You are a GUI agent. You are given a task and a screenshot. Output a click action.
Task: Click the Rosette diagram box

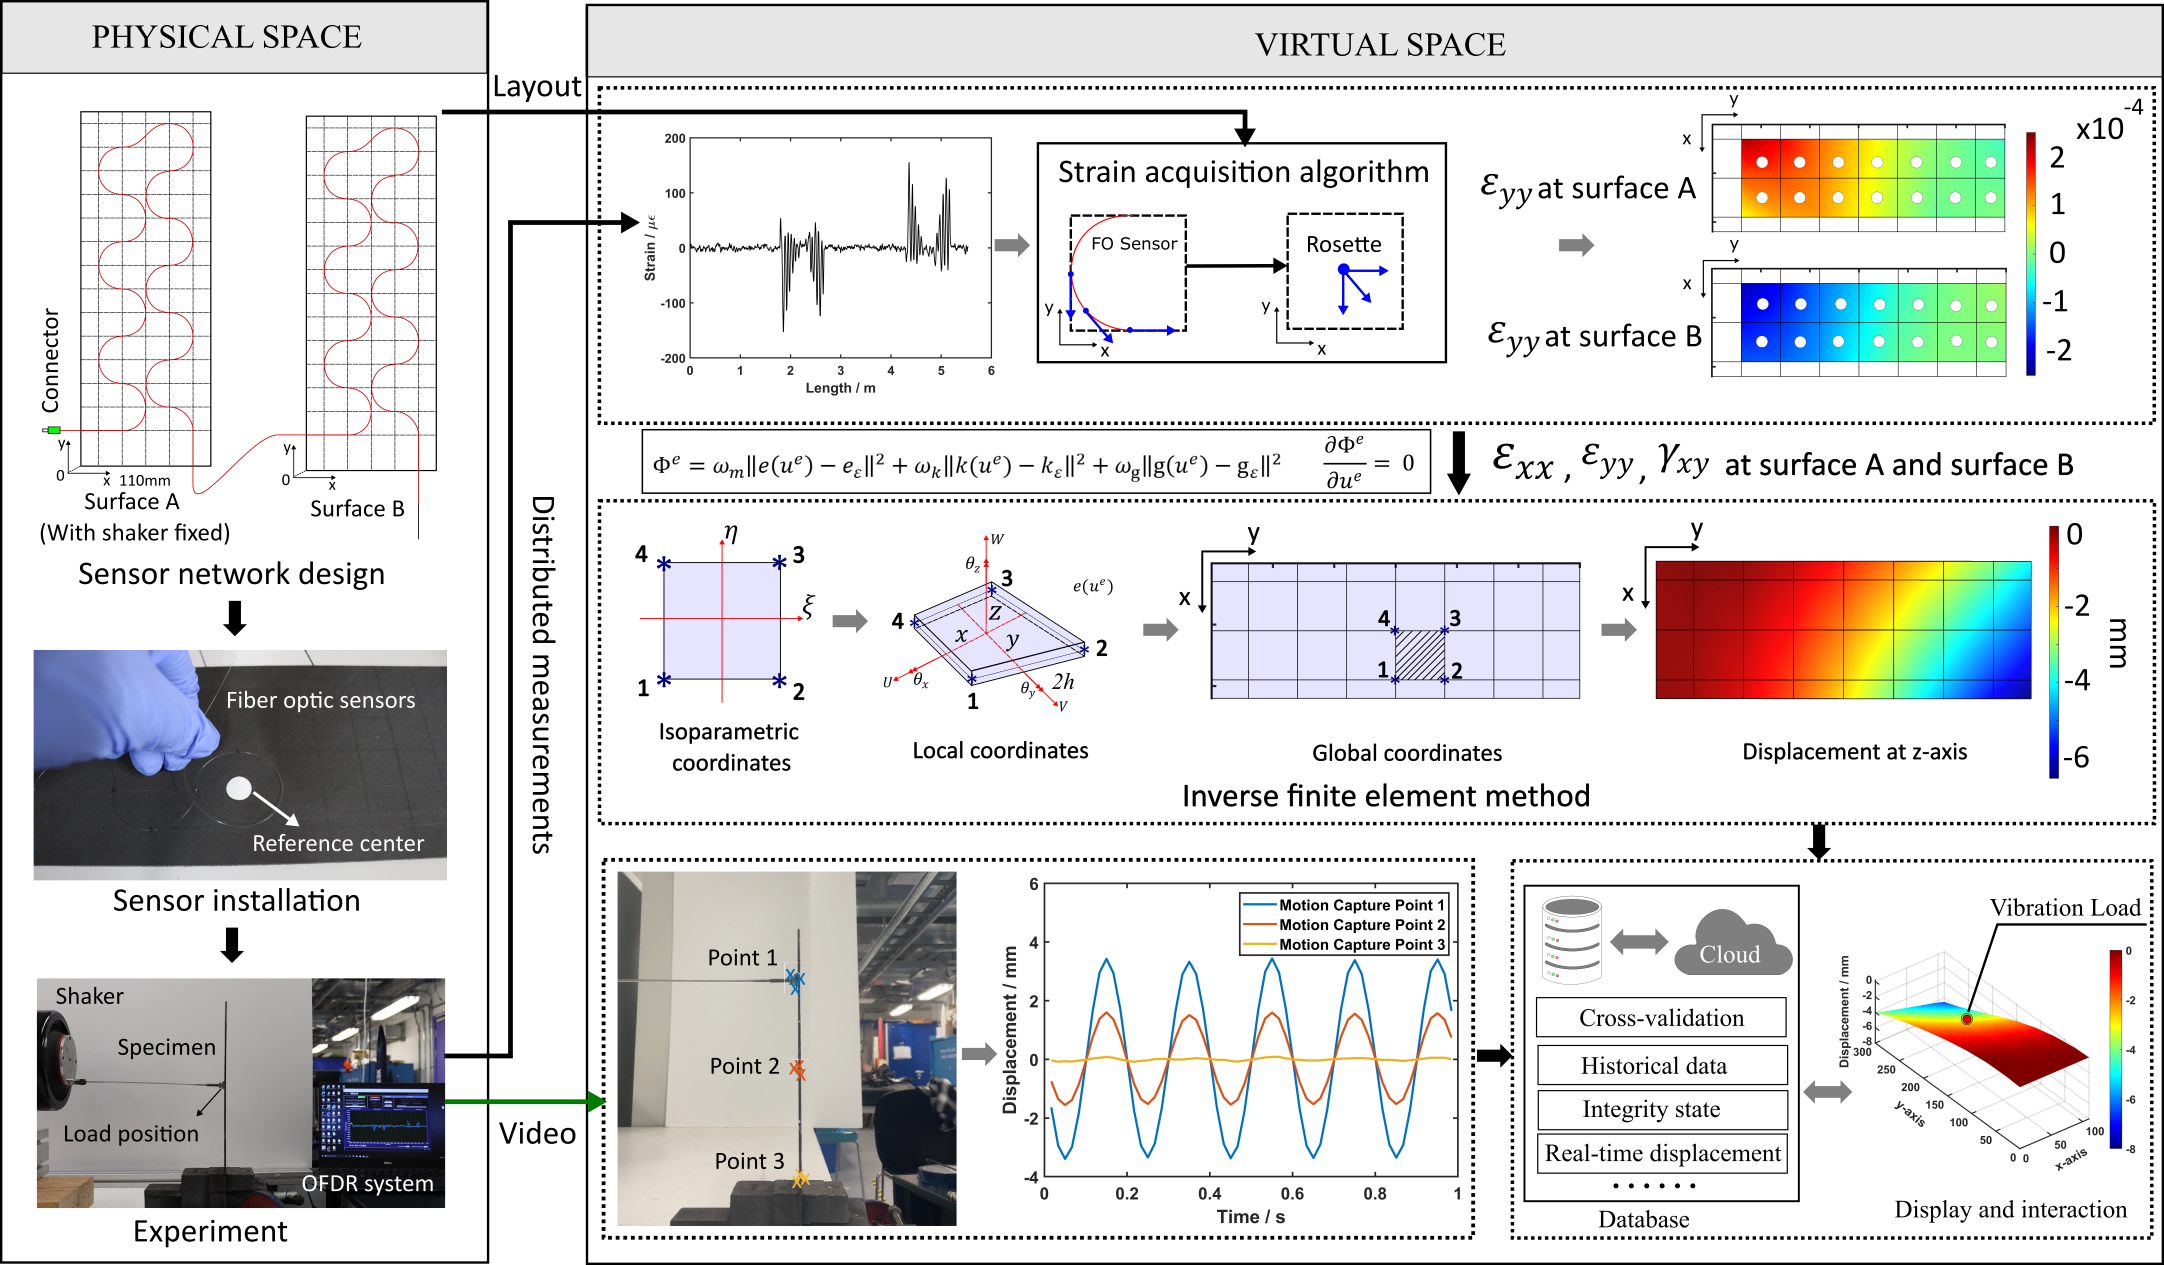pos(1344,271)
